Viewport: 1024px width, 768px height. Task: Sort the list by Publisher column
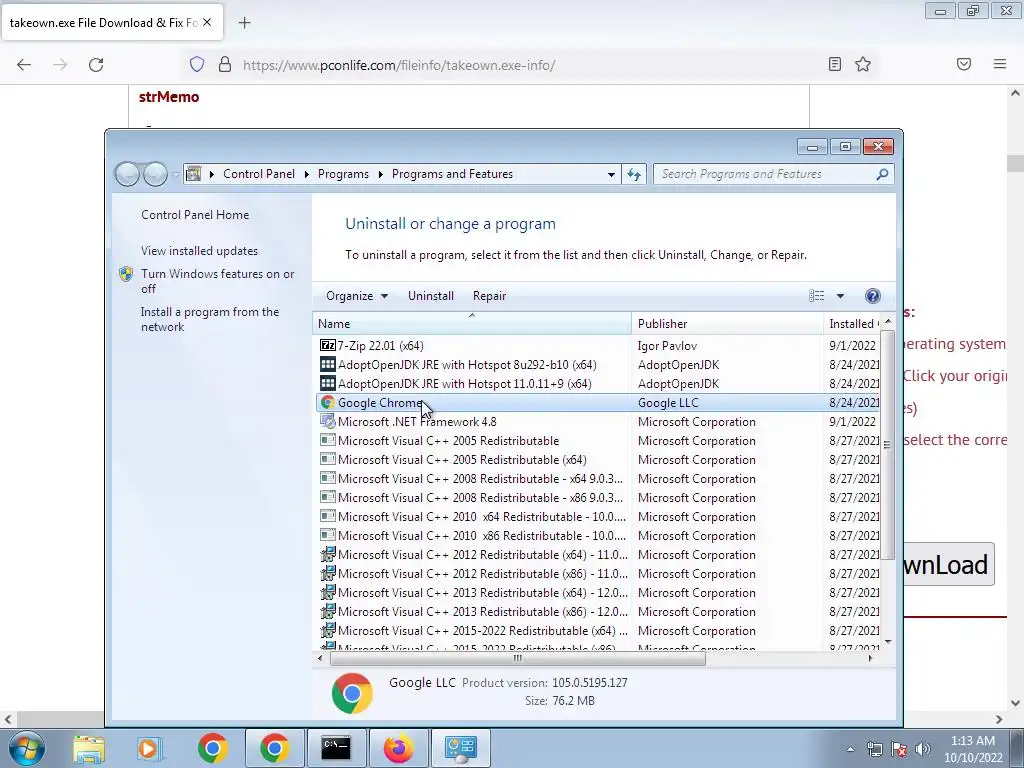(727, 323)
